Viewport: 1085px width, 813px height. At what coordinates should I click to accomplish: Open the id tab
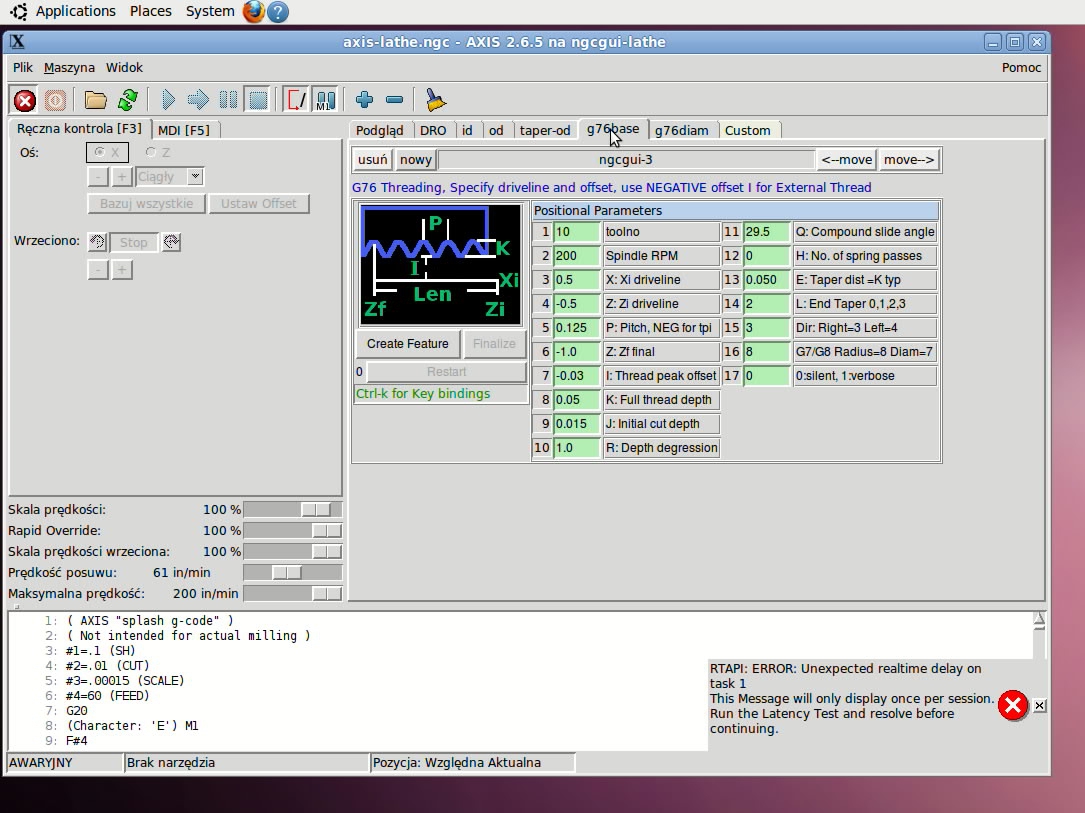coord(467,130)
